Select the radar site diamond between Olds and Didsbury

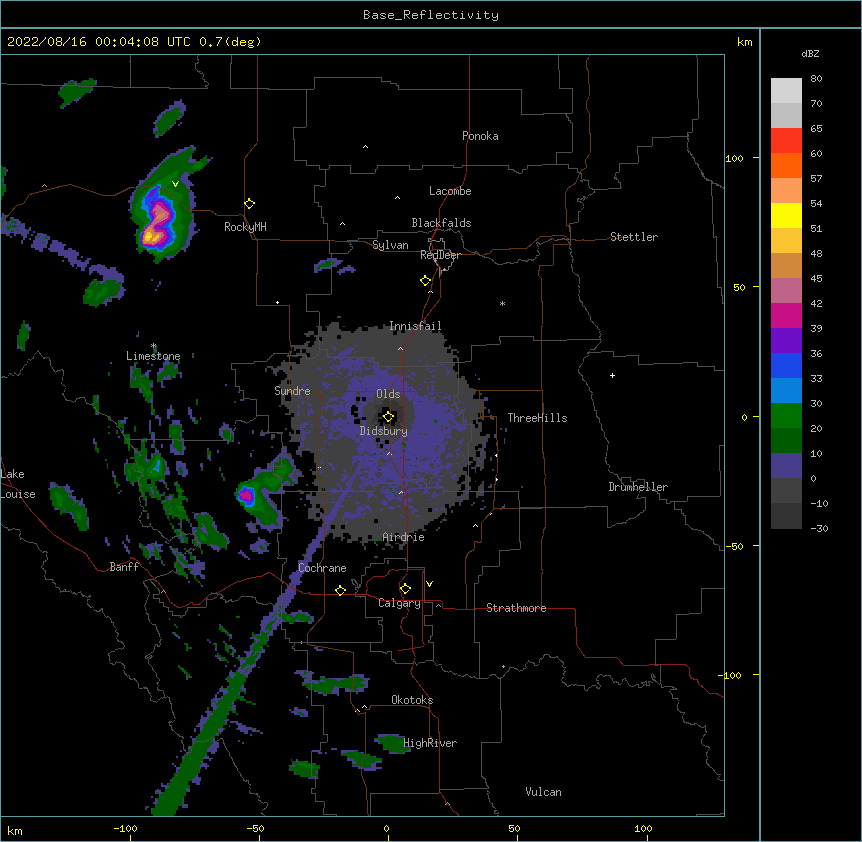coord(389,417)
